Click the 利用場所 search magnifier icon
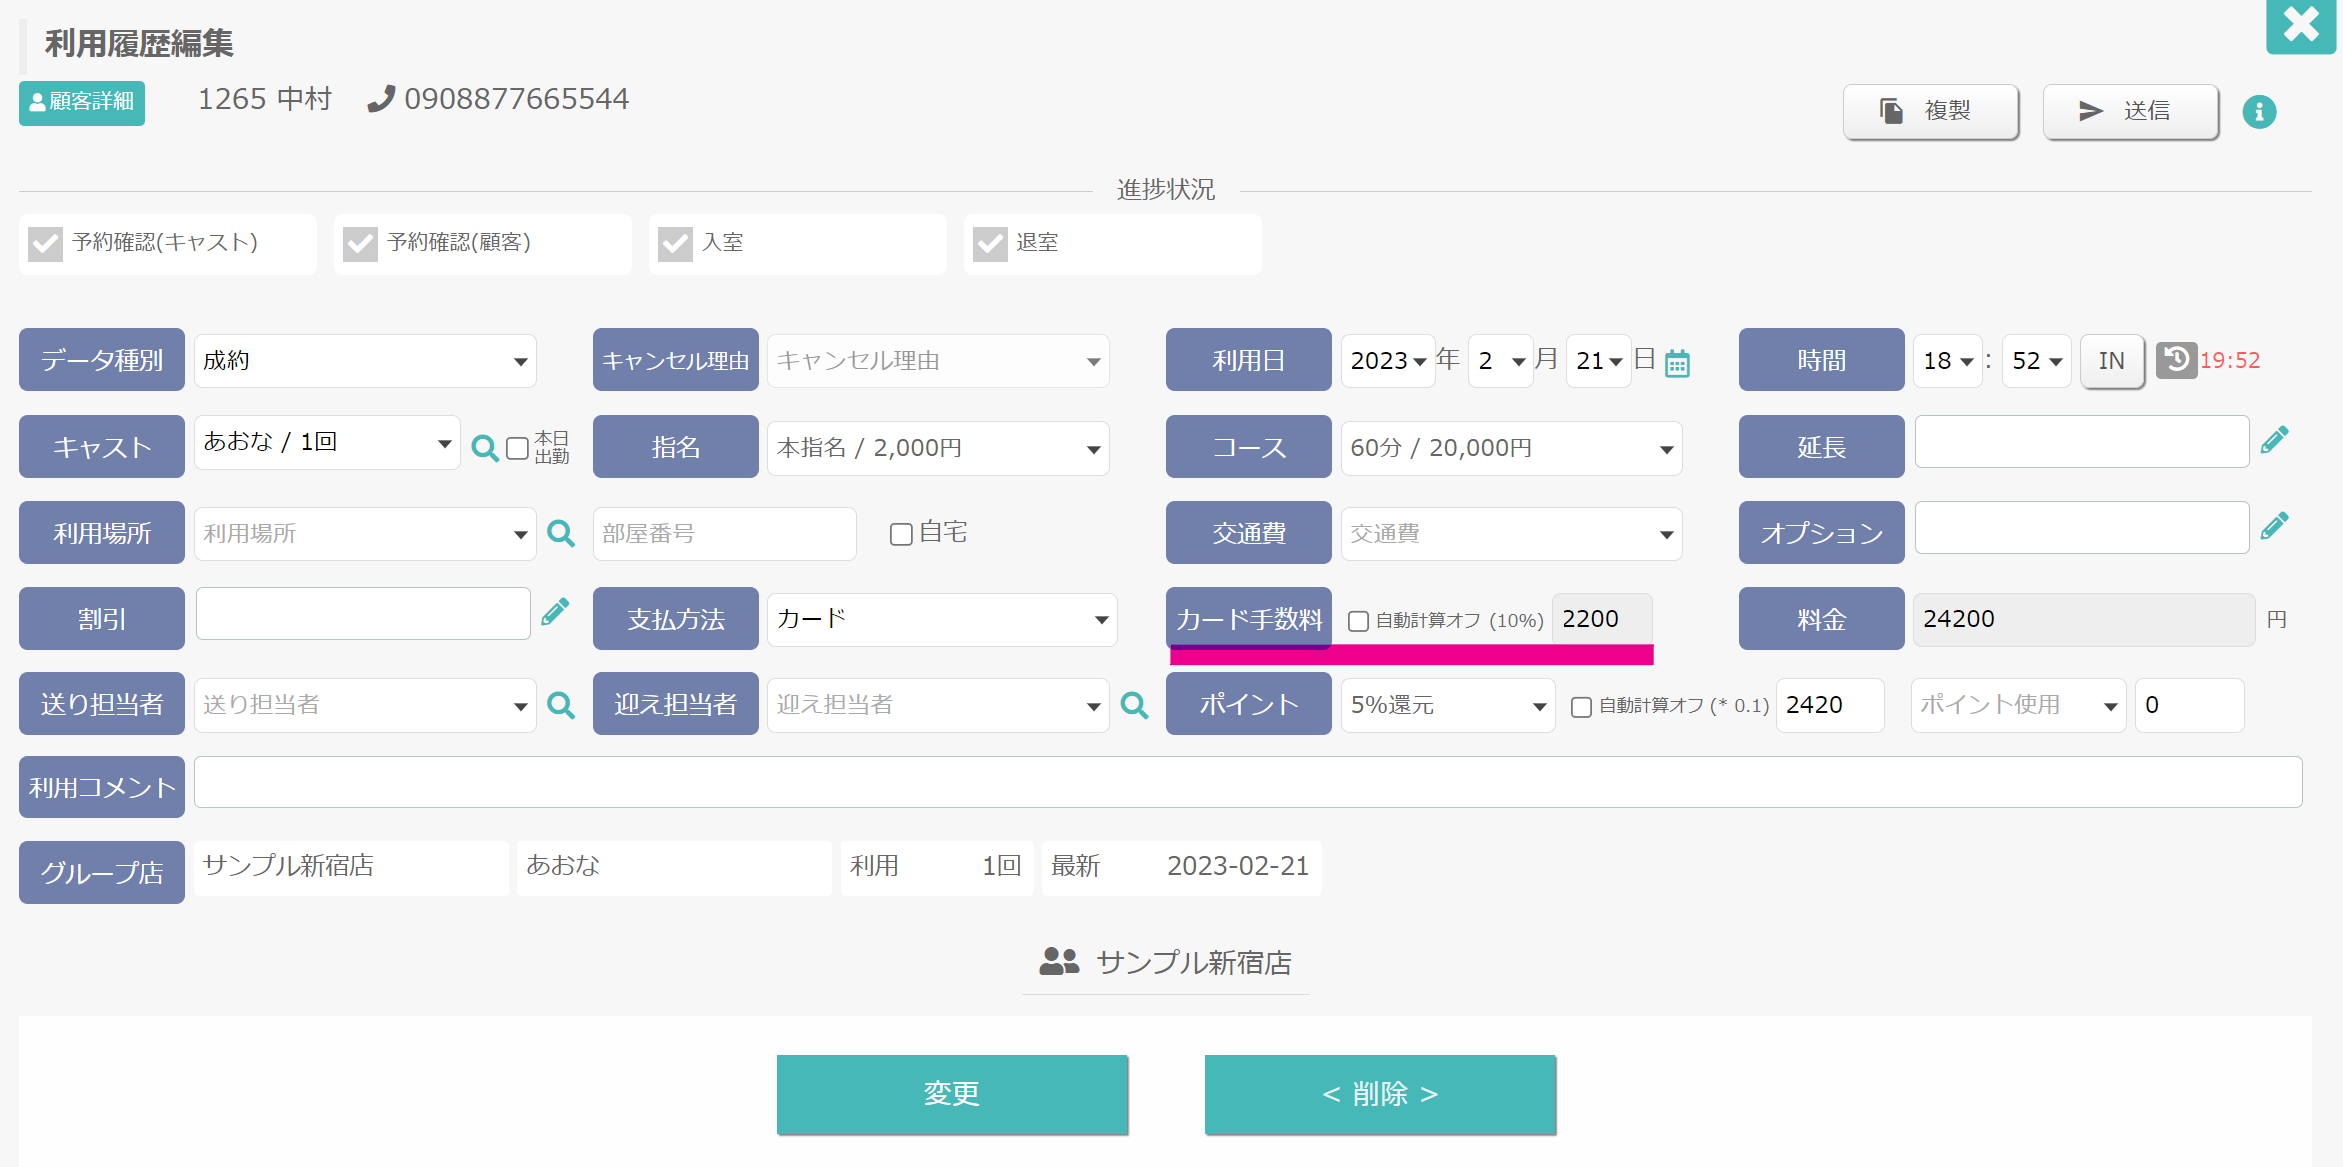Image resolution: width=2343 pixels, height=1167 pixels. [x=561, y=533]
